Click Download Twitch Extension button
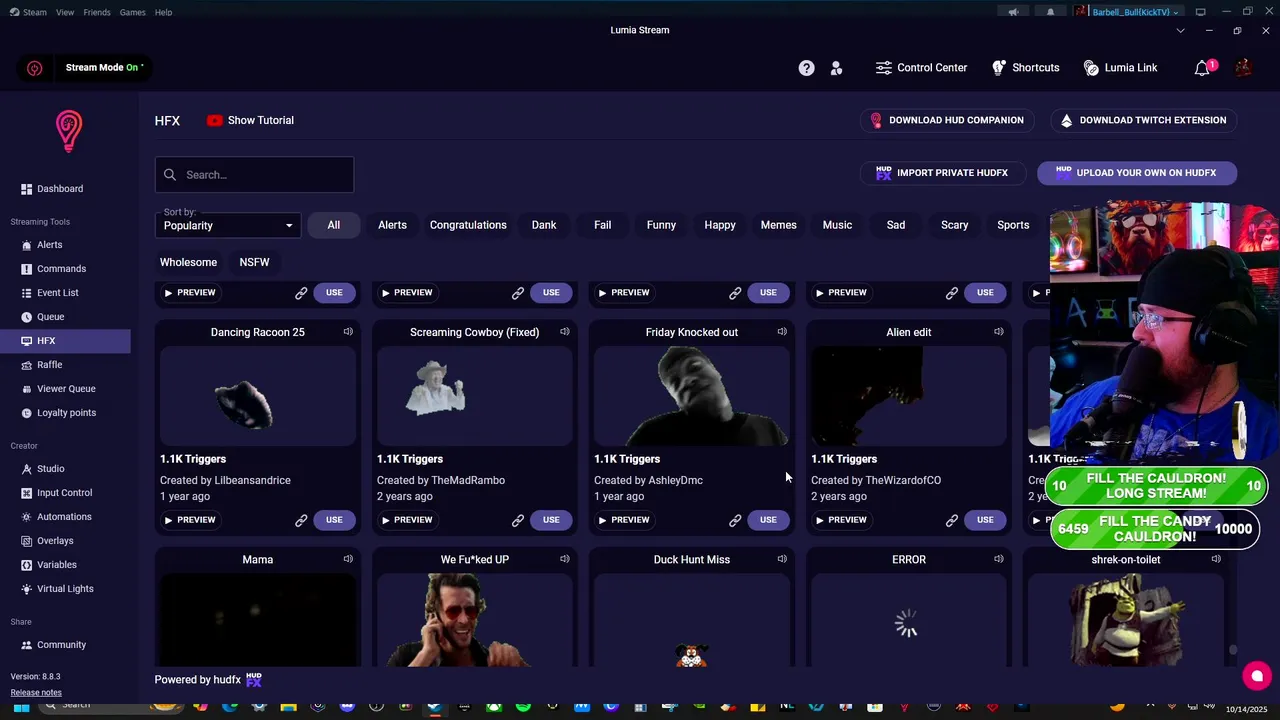 pyautogui.click(x=1143, y=120)
